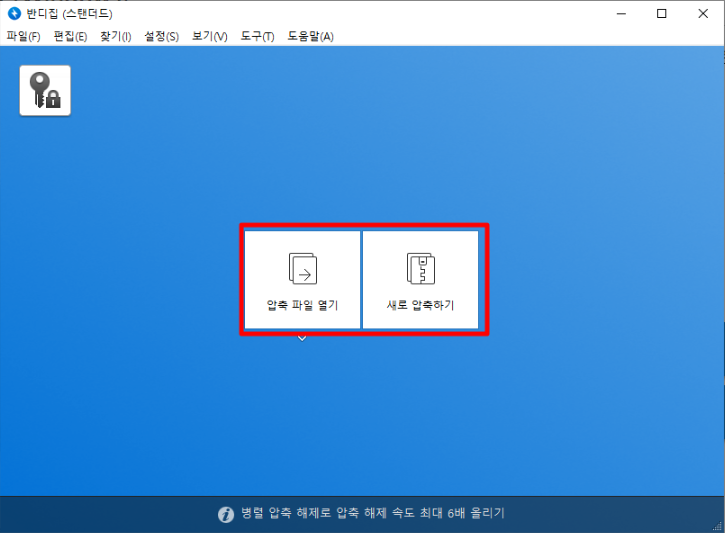Open the 보기(V) menu
The image size is (725, 533).
[x=209, y=36]
